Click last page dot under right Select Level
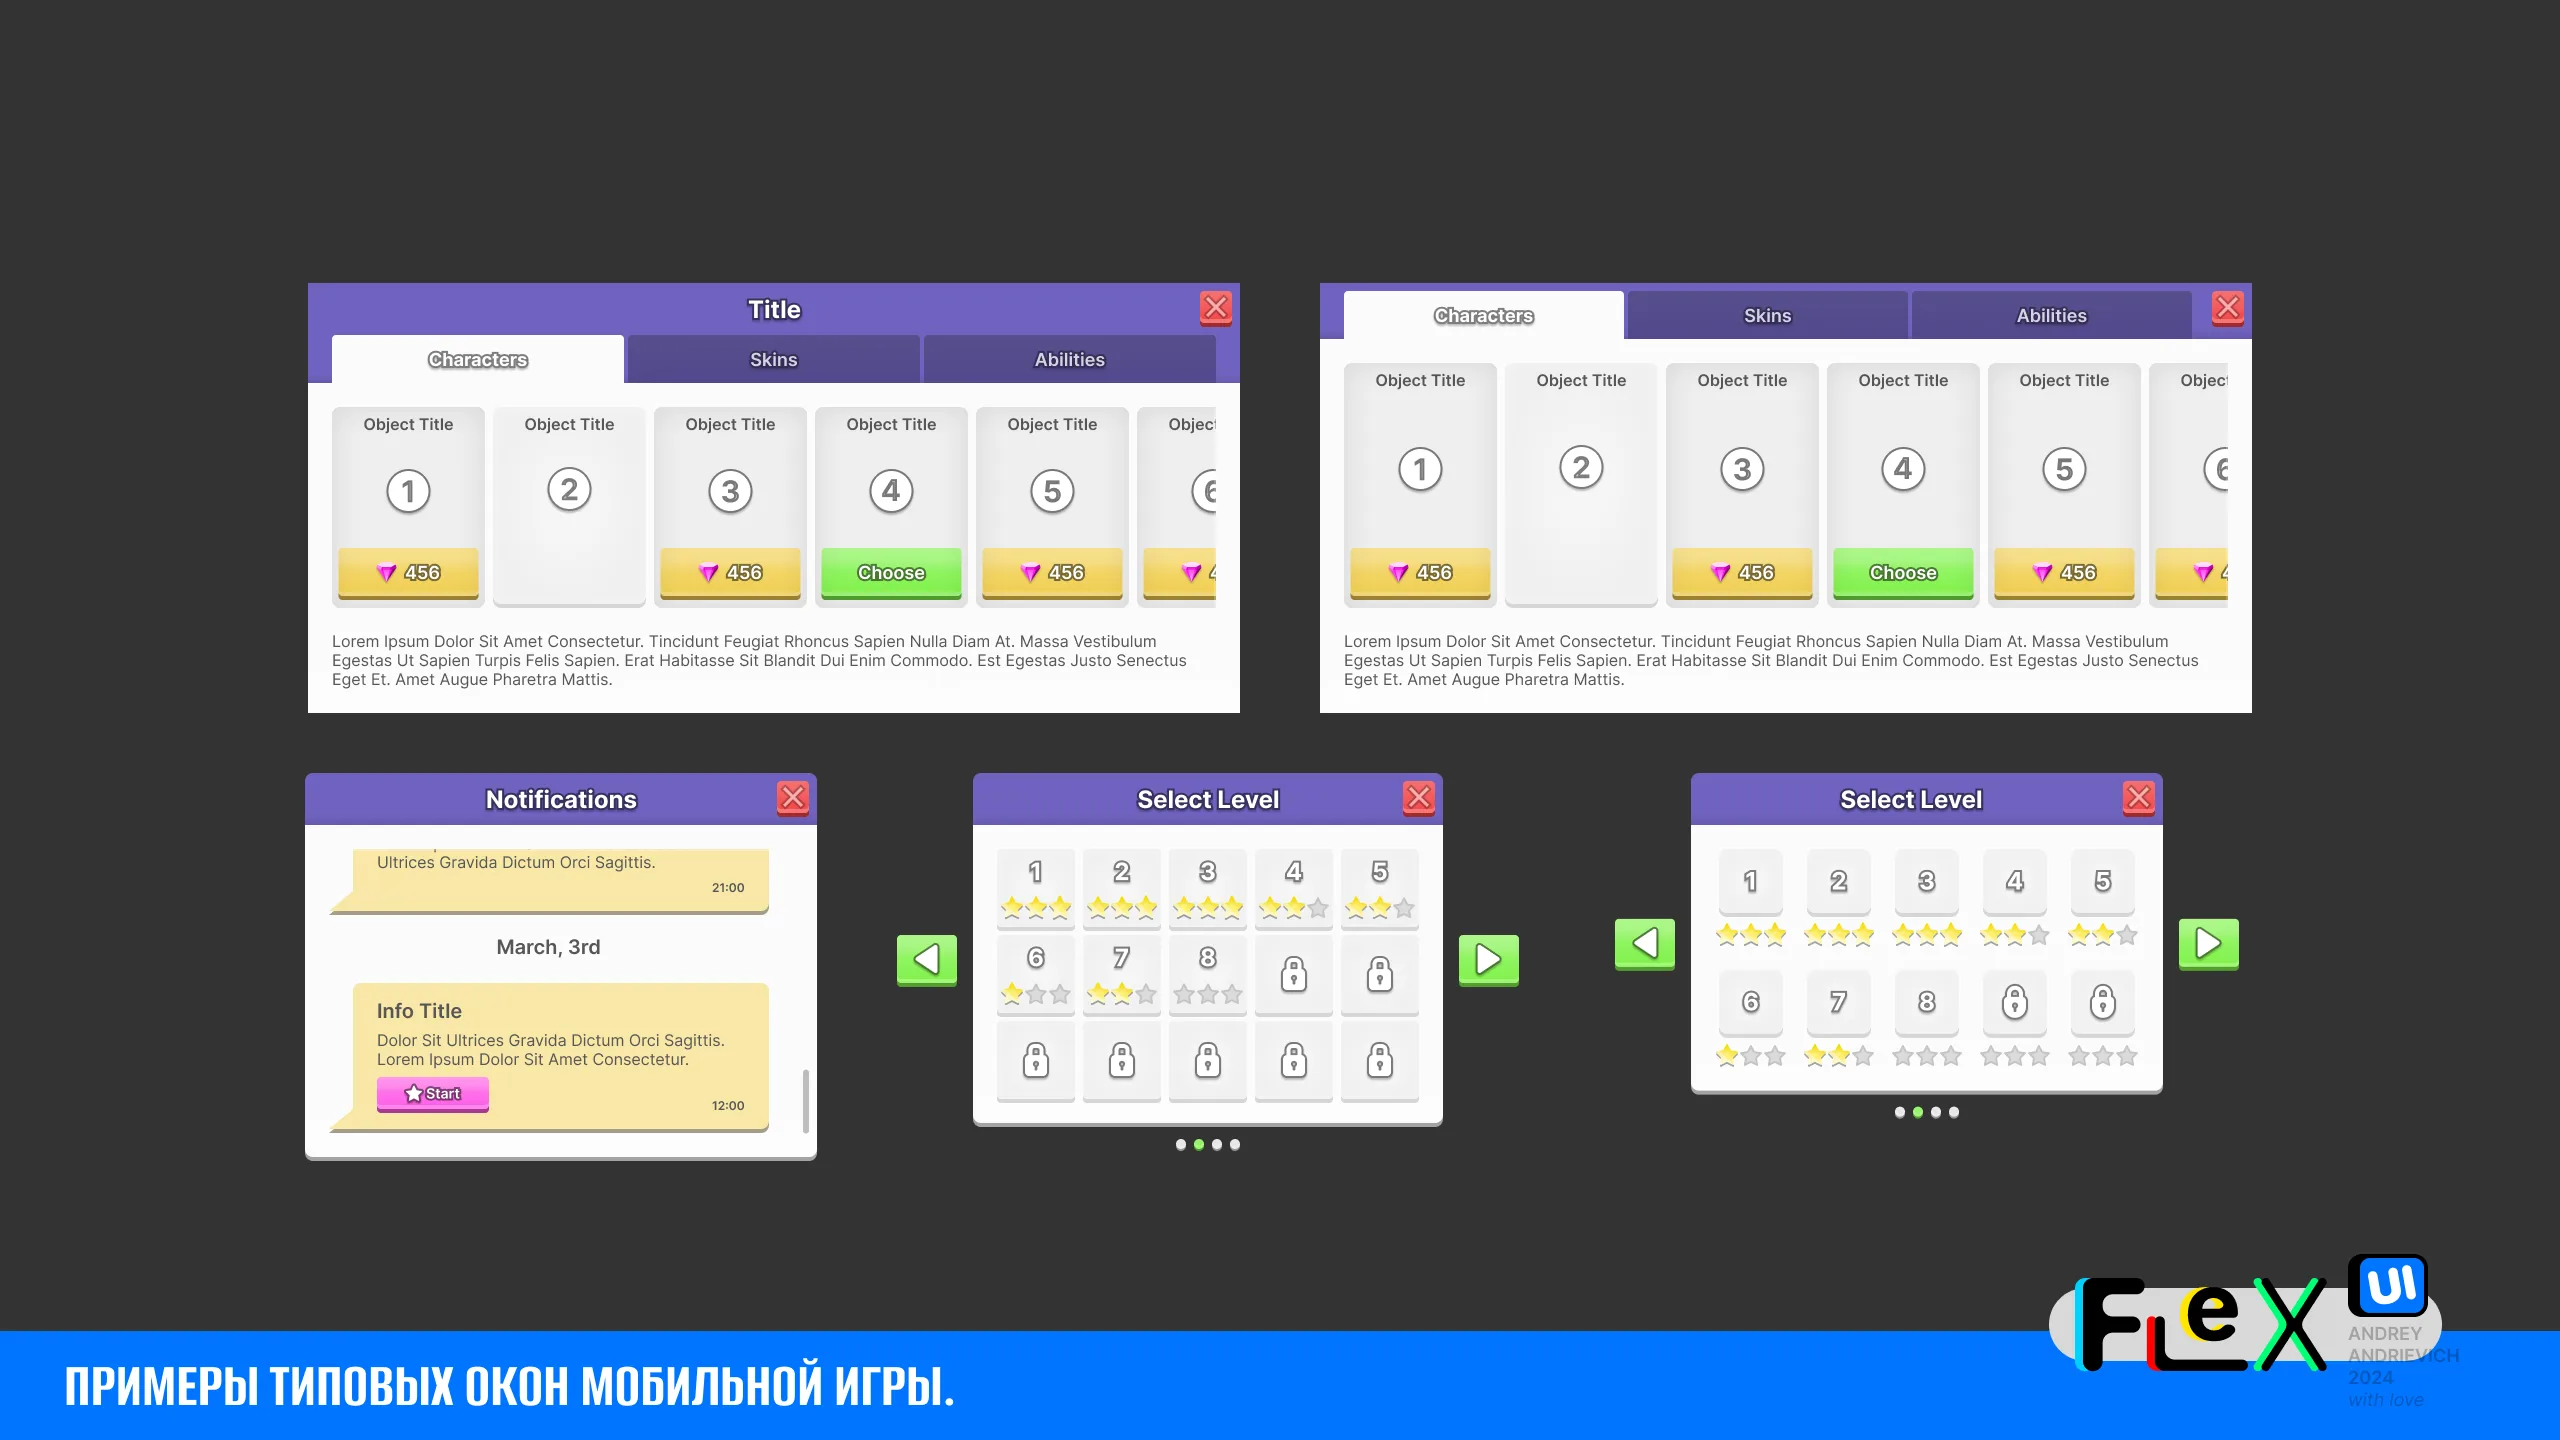Screen dimensions: 2560x1440 pyautogui.click(x=1954, y=1112)
